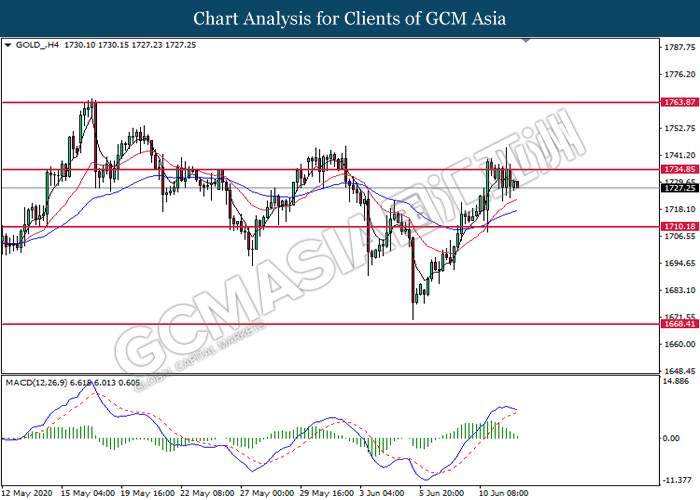Click the GOLD_,H4 symbol label
The height and width of the screenshot is (500, 700).
point(38,45)
